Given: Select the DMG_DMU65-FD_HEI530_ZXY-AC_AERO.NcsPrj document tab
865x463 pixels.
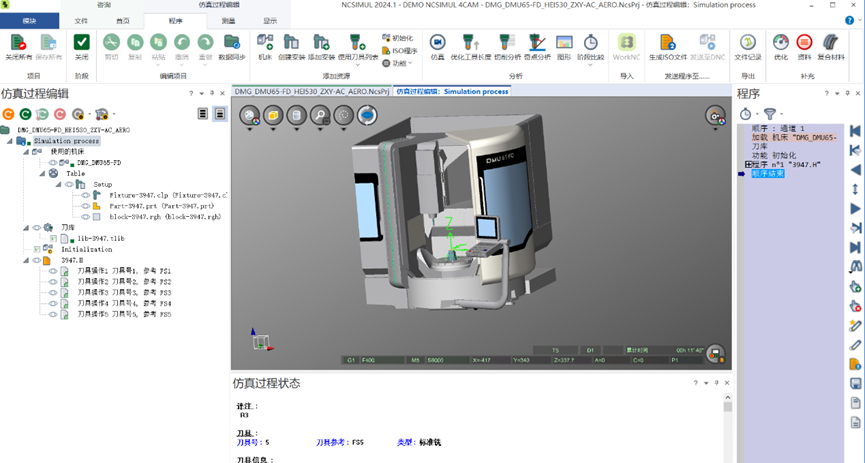Looking at the screenshot, I should pyautogui.click(x=312, y=91).
